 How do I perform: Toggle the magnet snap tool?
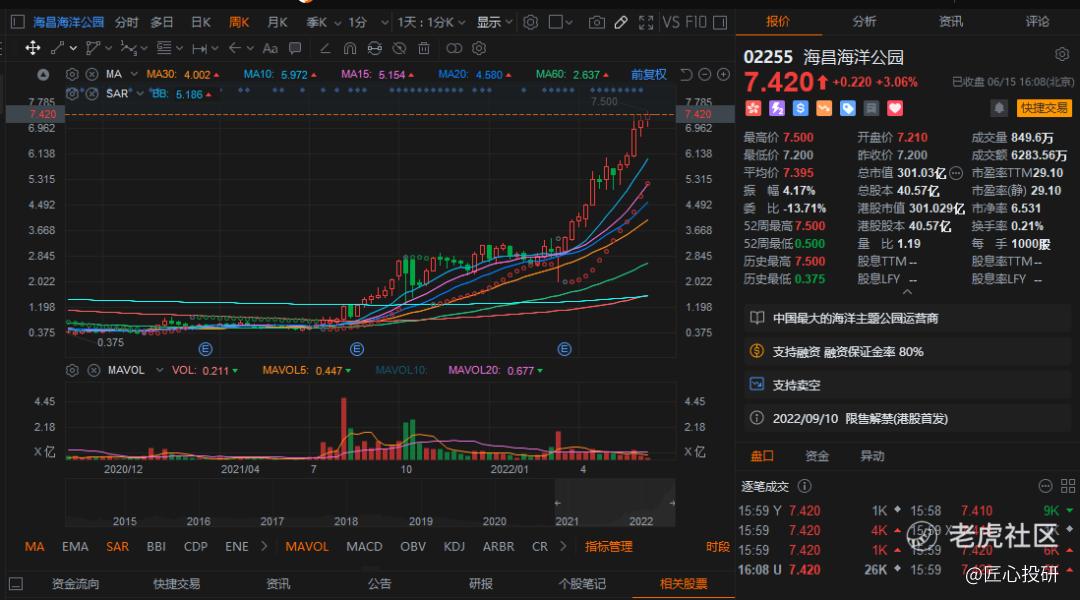point(350,48)
